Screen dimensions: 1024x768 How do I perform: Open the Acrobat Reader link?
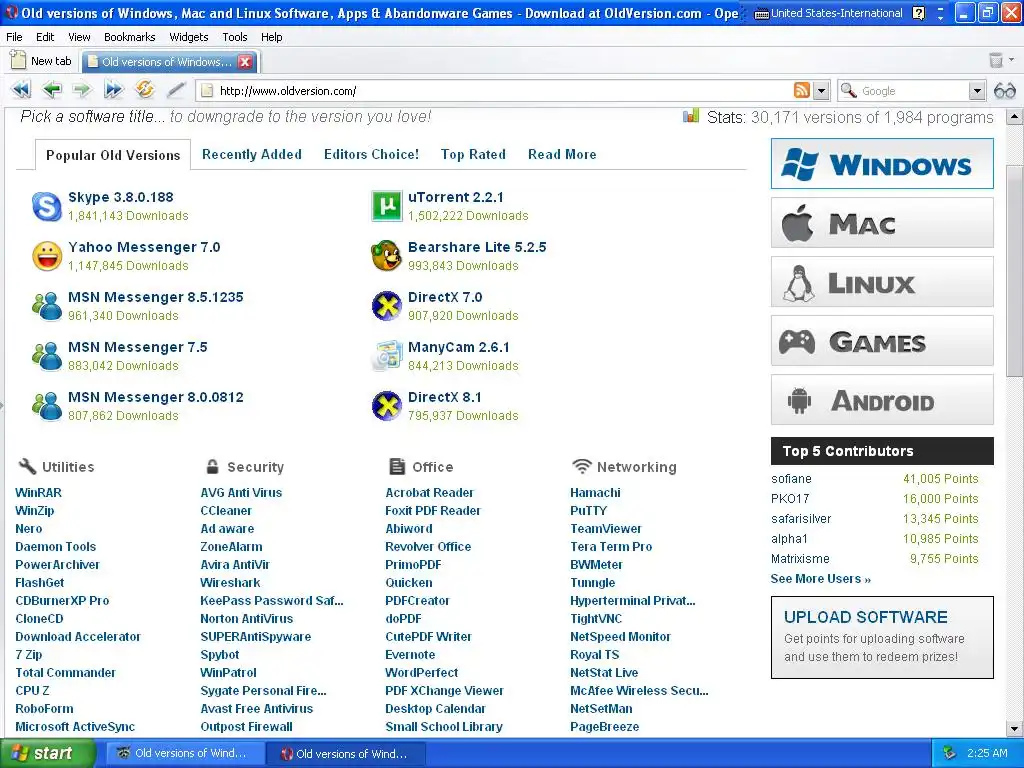[429, 492]
